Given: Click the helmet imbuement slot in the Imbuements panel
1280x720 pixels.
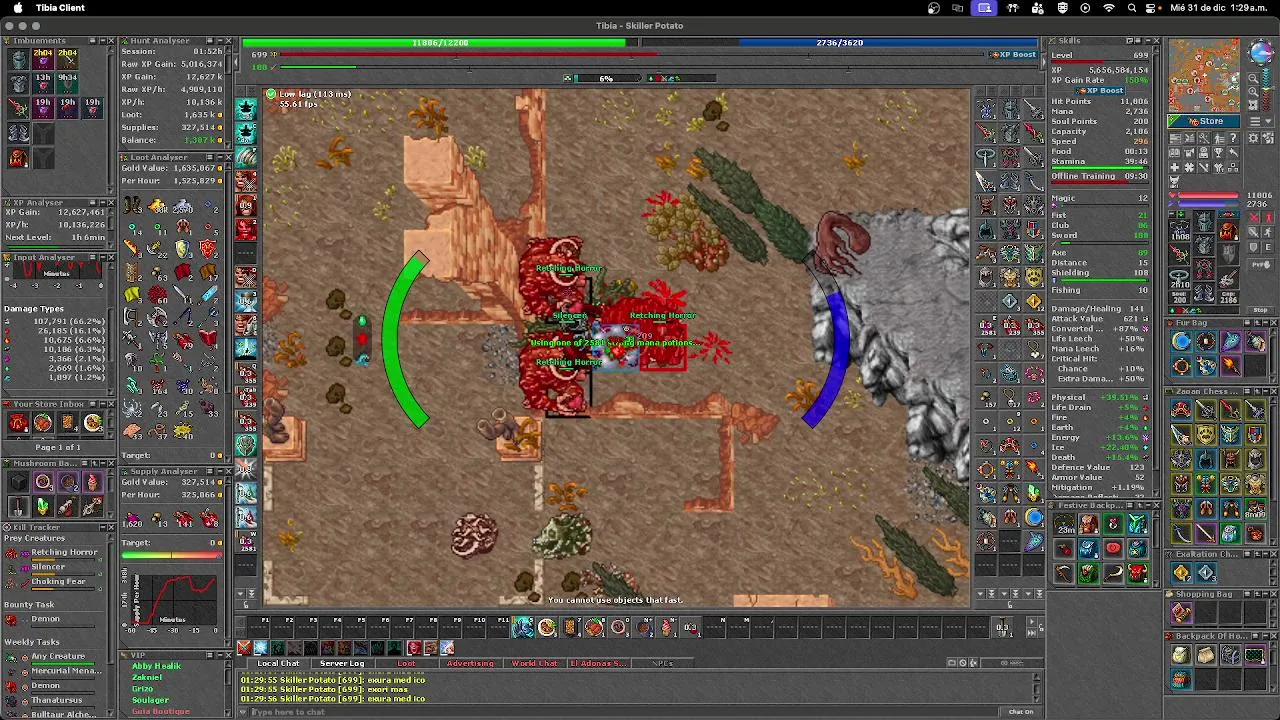Looking at the screenshot, I should tap(18, 59).
